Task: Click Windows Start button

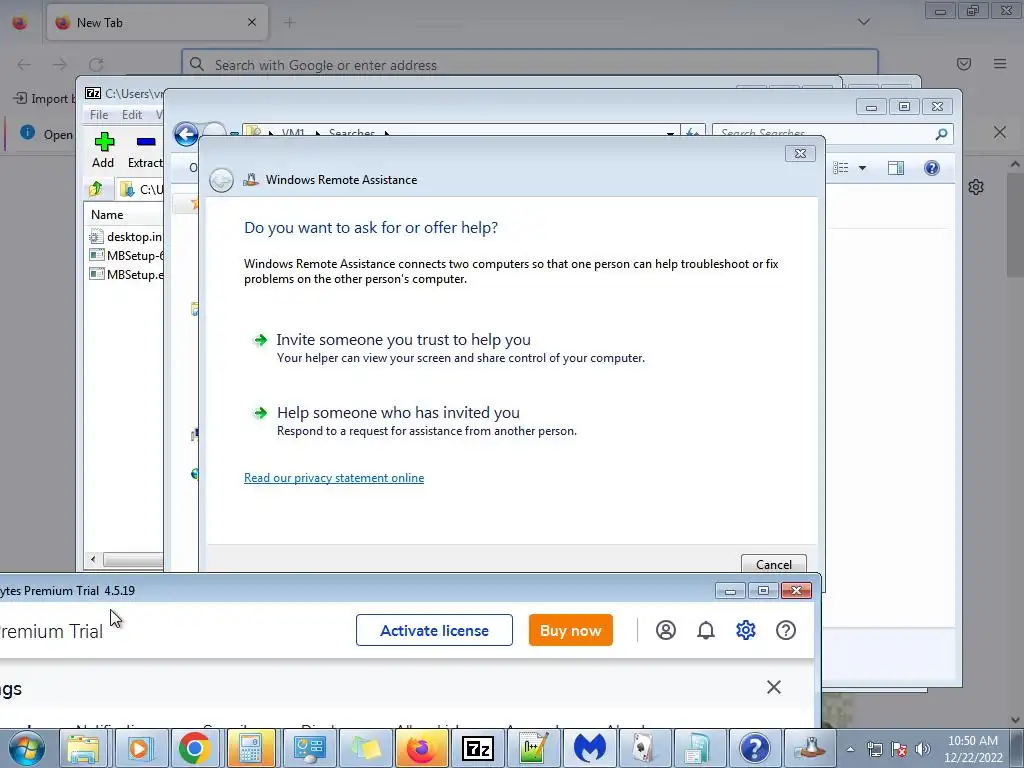Action: (26, 748)
